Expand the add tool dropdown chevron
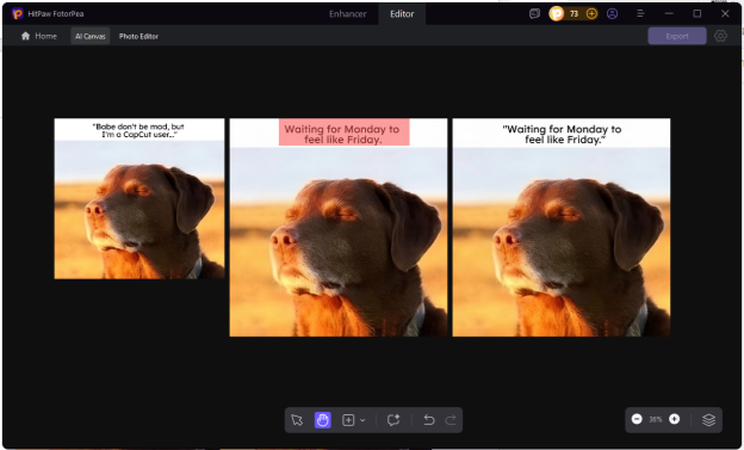 pos(363,421)
